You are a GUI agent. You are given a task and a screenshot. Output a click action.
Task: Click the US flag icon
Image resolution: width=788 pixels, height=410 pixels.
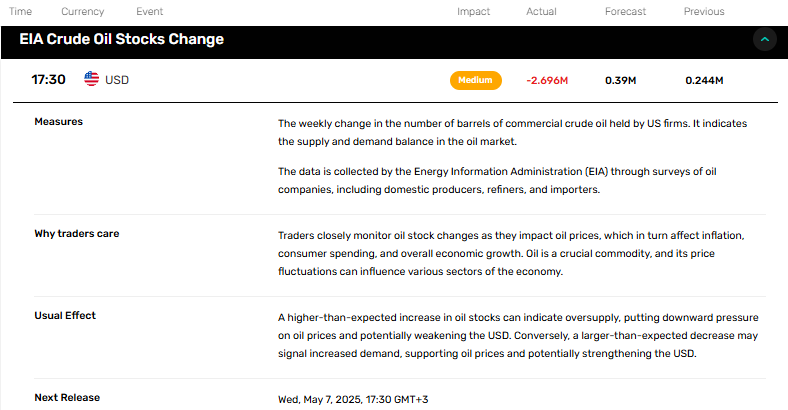(x=91, y=79)
